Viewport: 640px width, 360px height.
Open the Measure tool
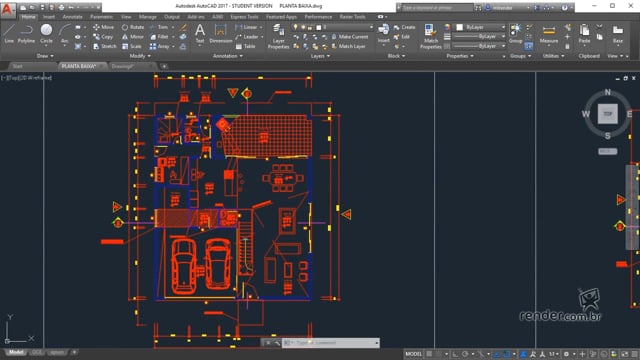coord(549,33)
